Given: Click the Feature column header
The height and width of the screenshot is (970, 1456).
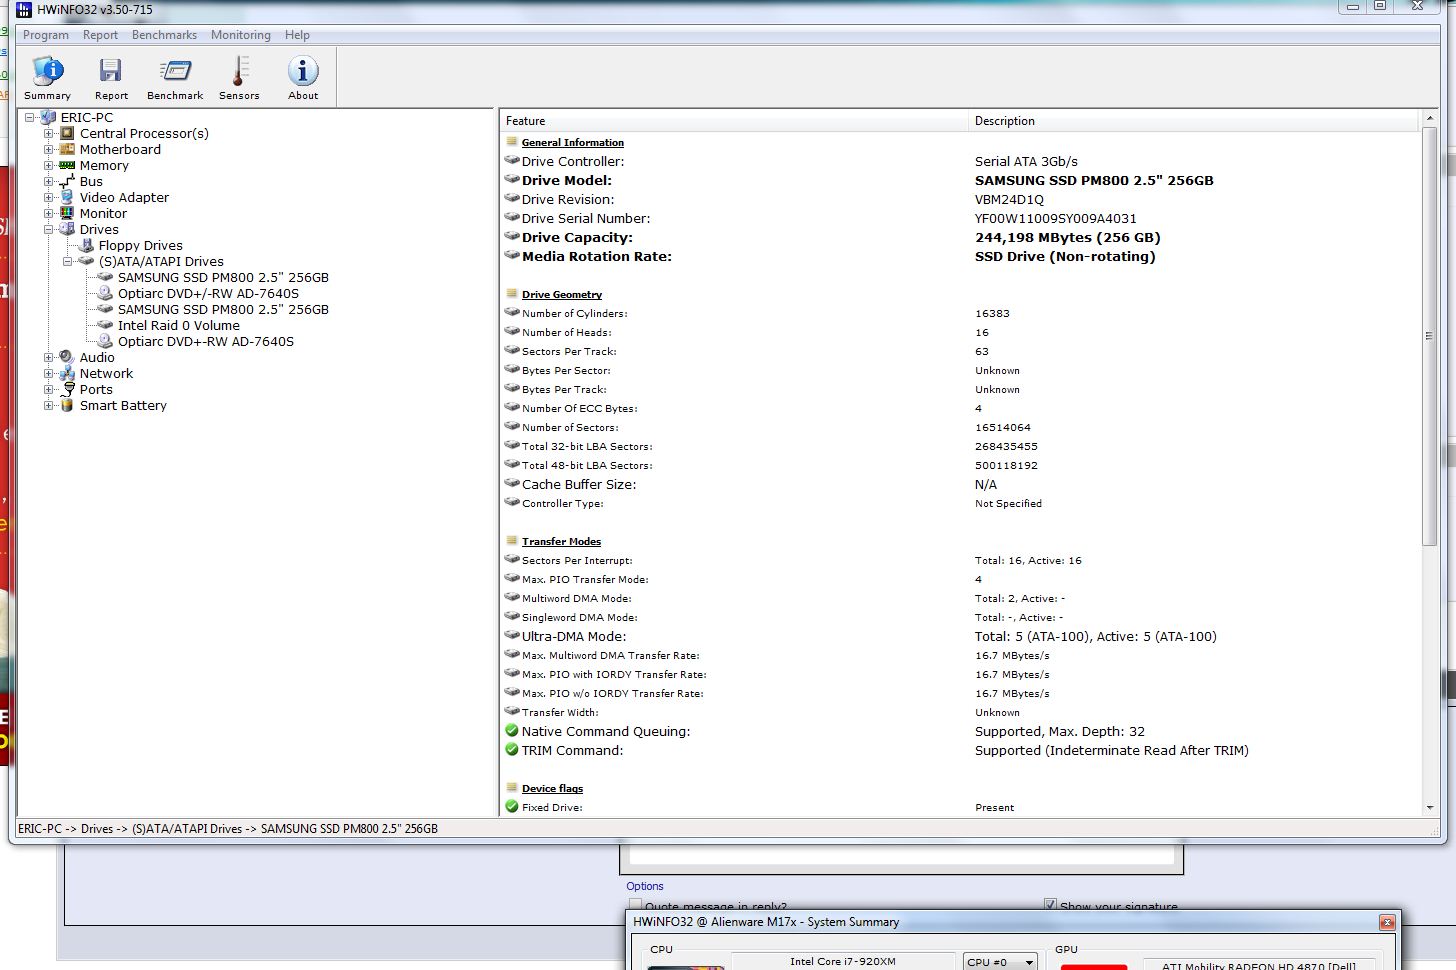Looking at the screenshot, I should coord(734,121).
